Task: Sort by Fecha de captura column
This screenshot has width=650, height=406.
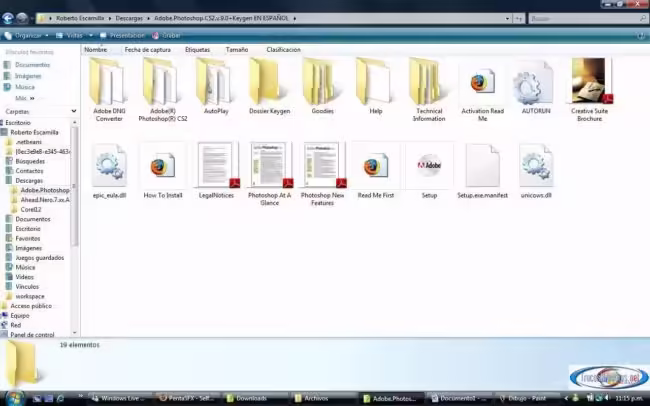Action: point(148,49)
